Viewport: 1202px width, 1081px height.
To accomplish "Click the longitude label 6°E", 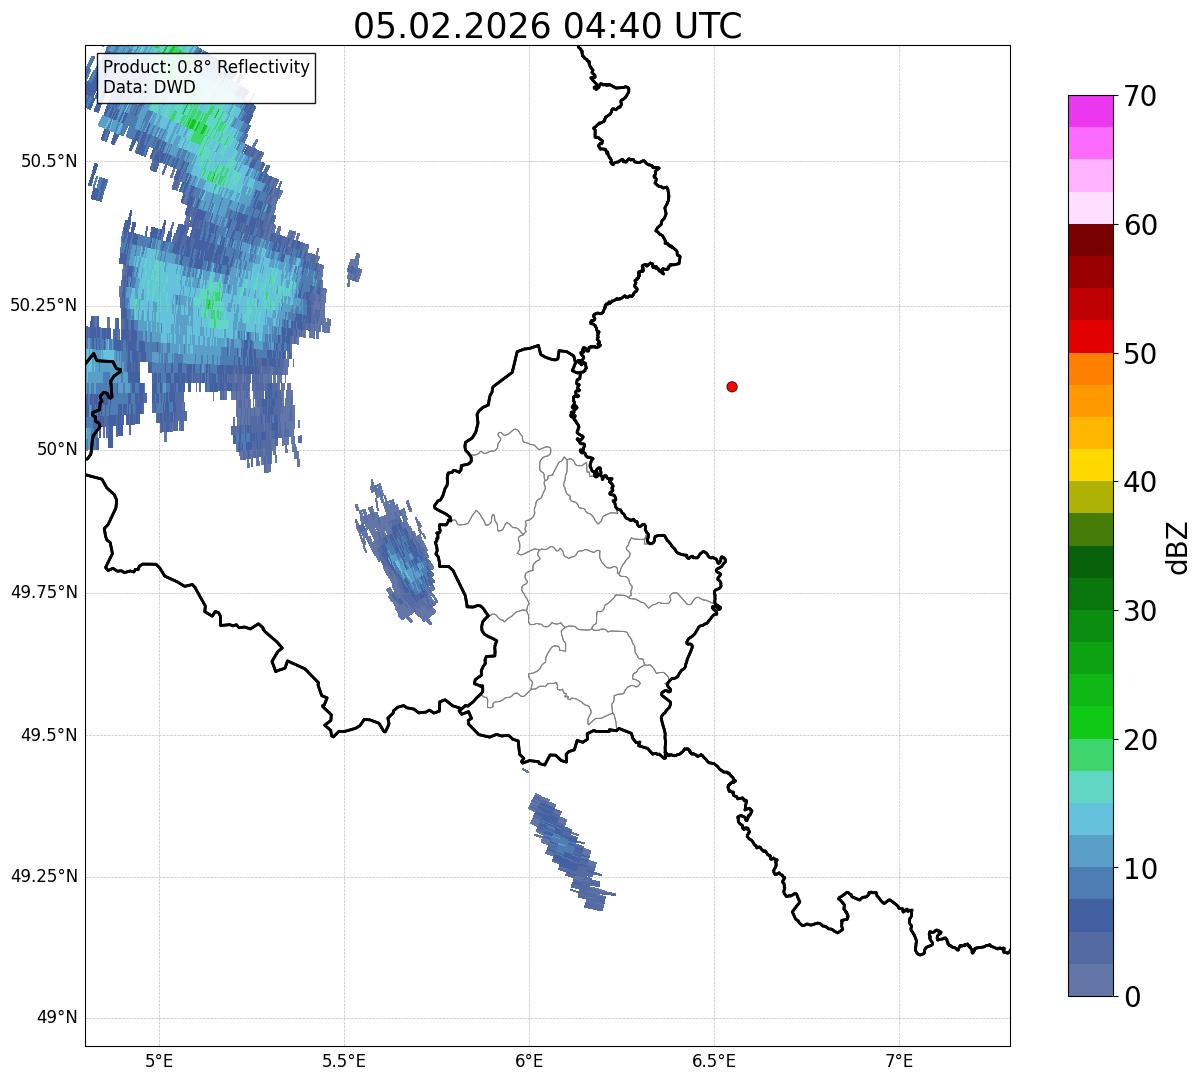I will [529, 1060].
